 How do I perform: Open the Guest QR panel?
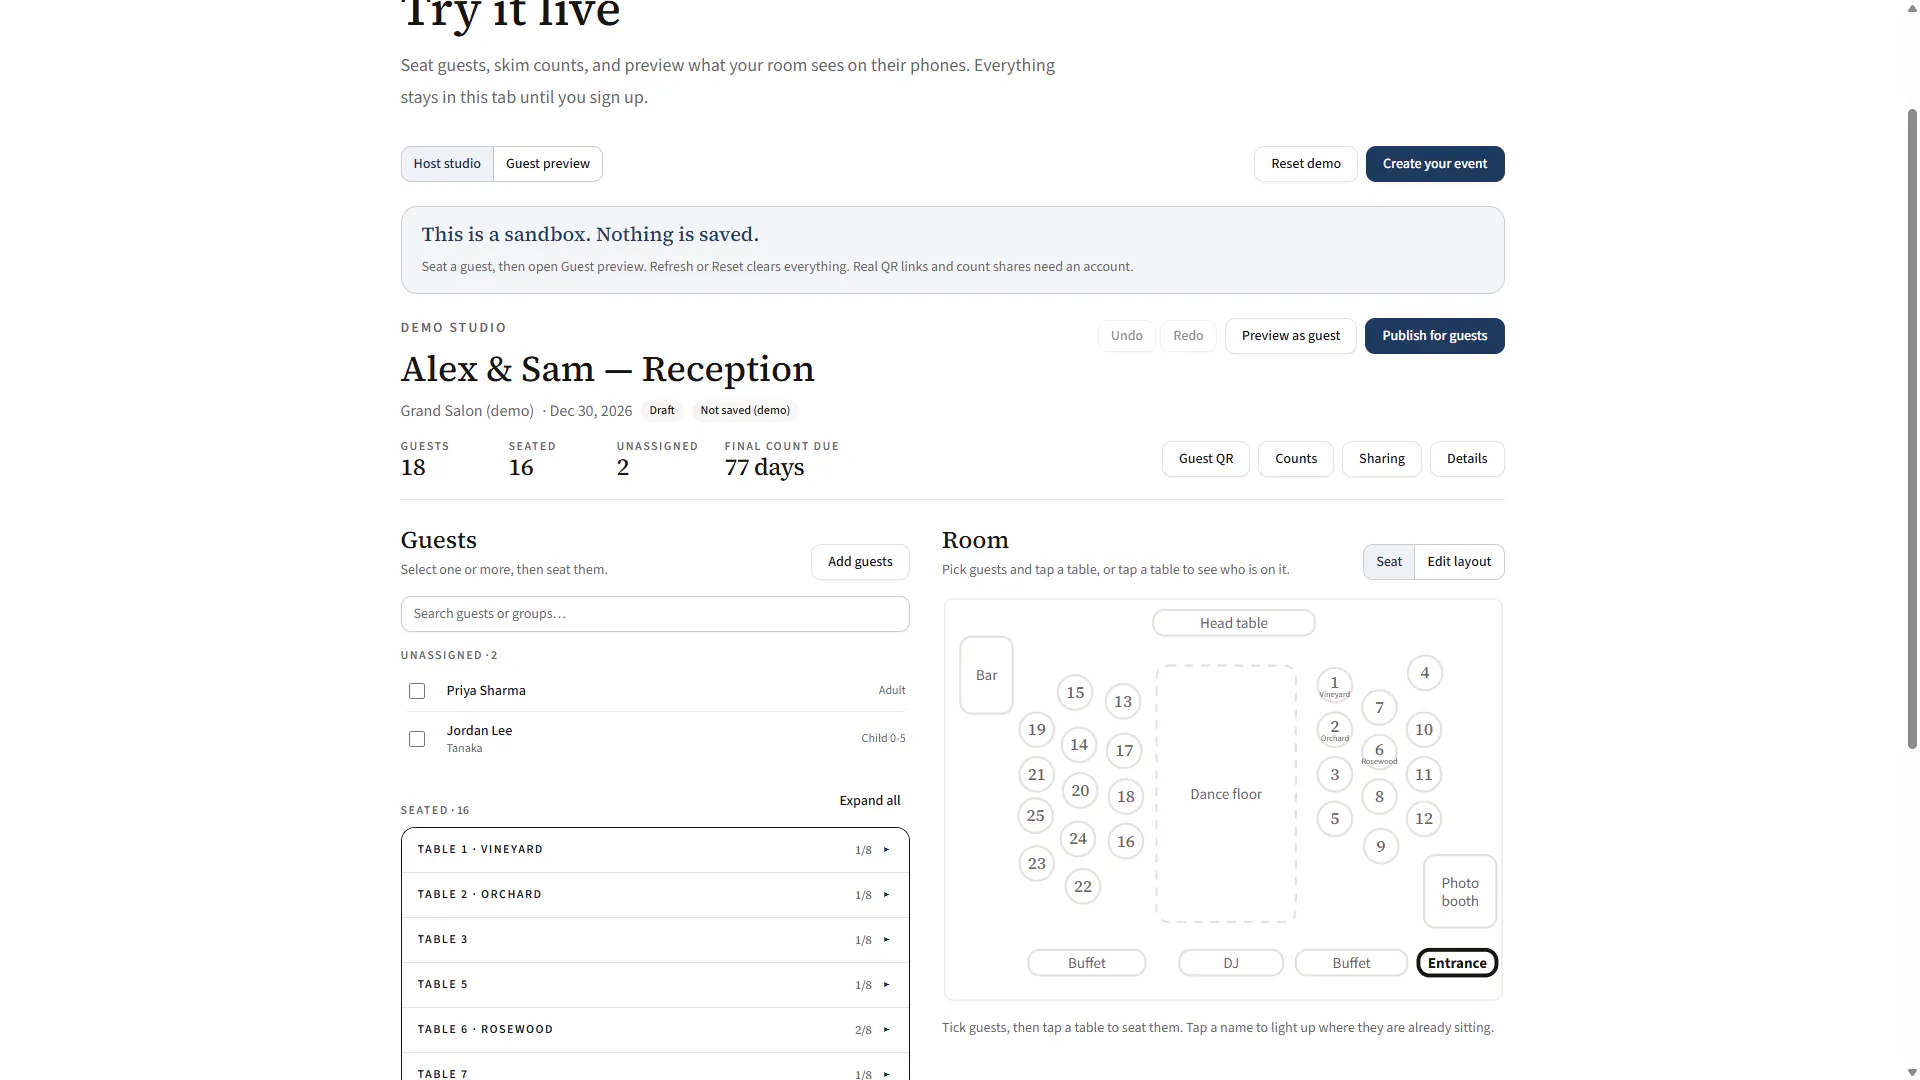click(1206, 459)
